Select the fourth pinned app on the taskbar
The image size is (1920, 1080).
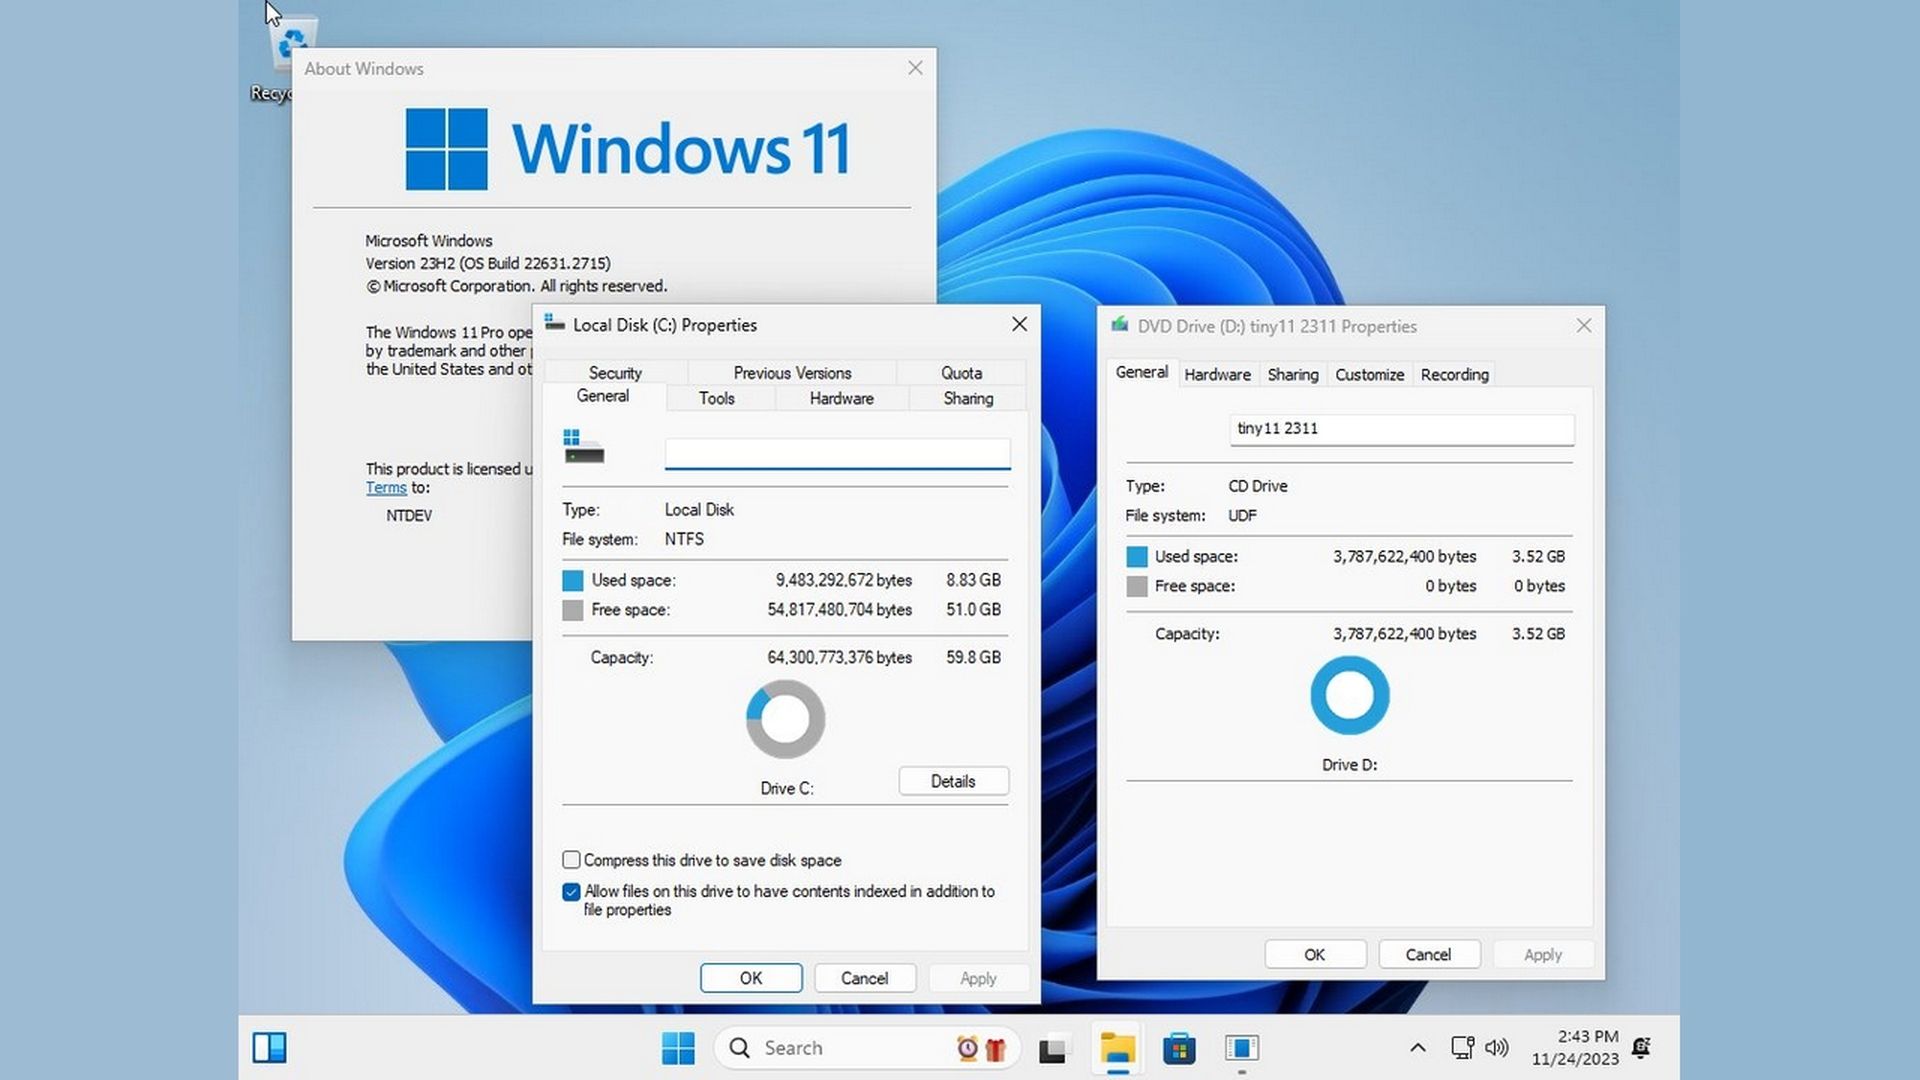point(1243,1047)
